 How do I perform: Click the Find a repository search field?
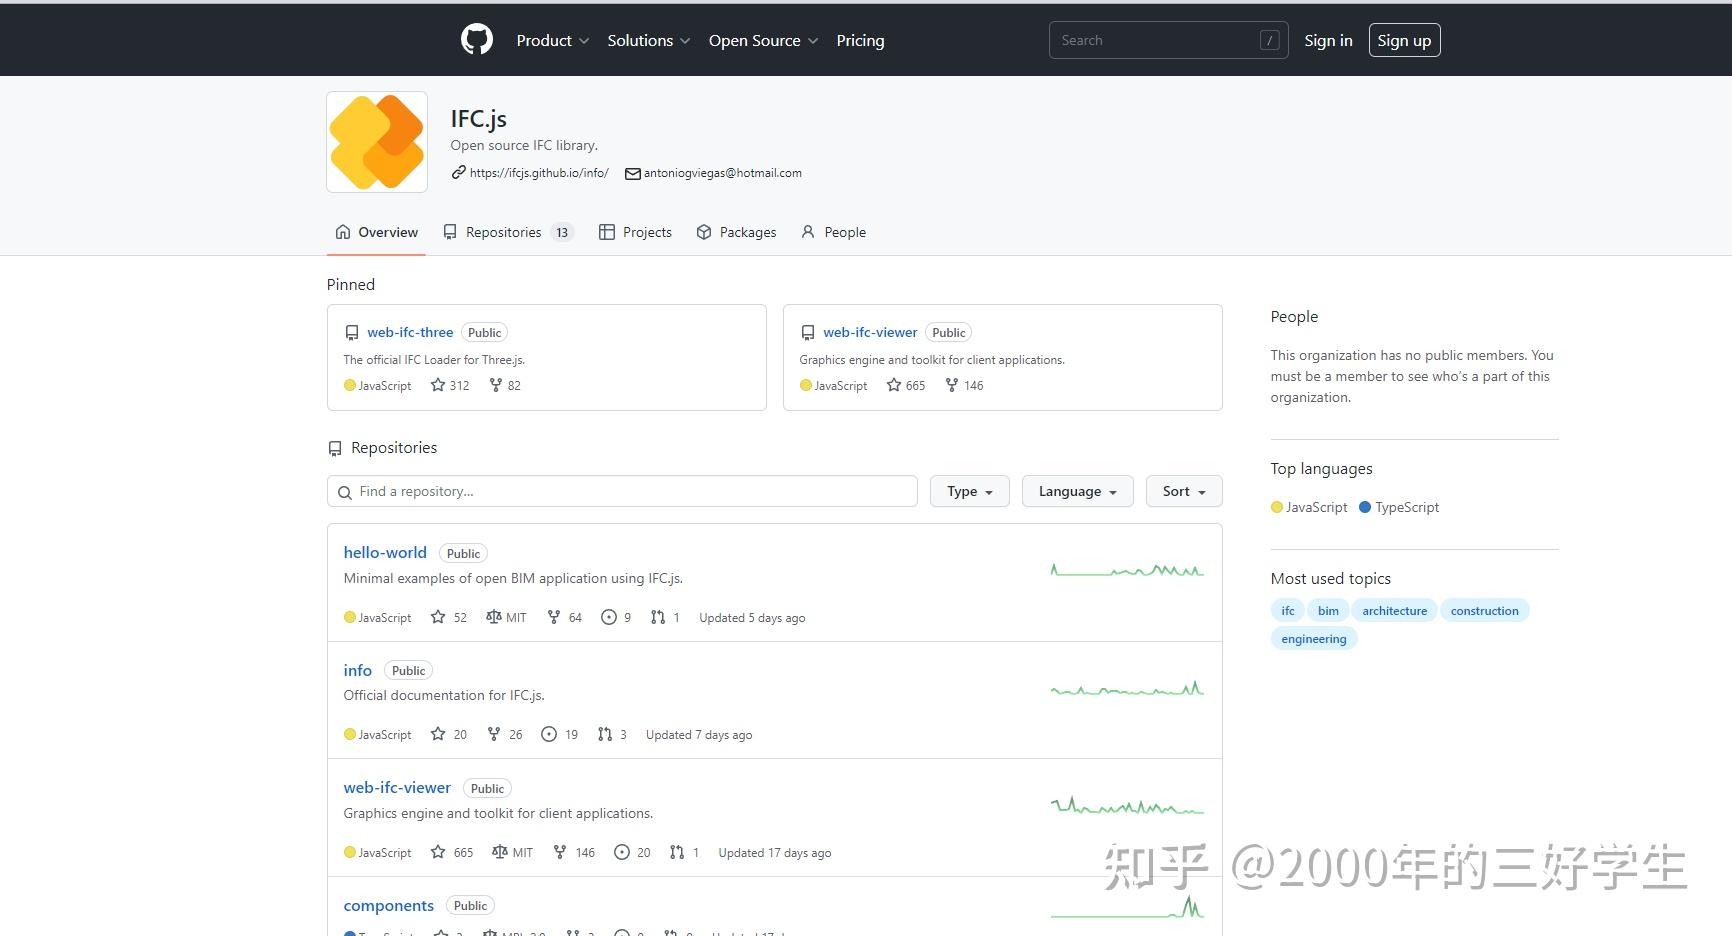pyautogui.click(x=622, y=491)
